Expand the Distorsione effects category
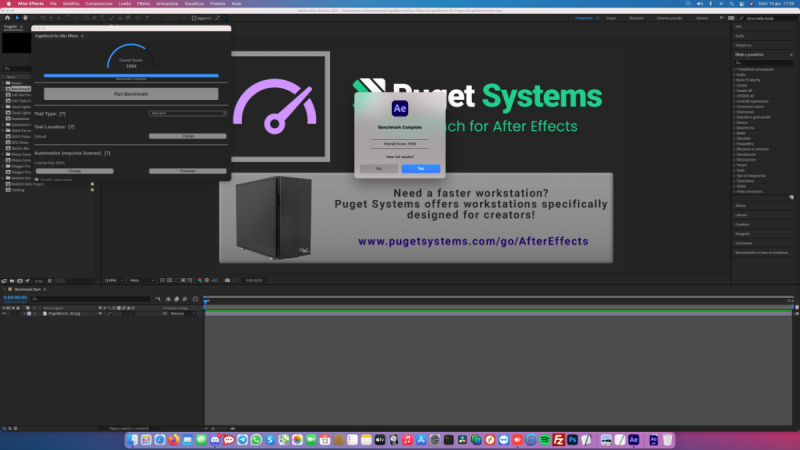This screenshot has height=450, width=800. tap(752, 112)
